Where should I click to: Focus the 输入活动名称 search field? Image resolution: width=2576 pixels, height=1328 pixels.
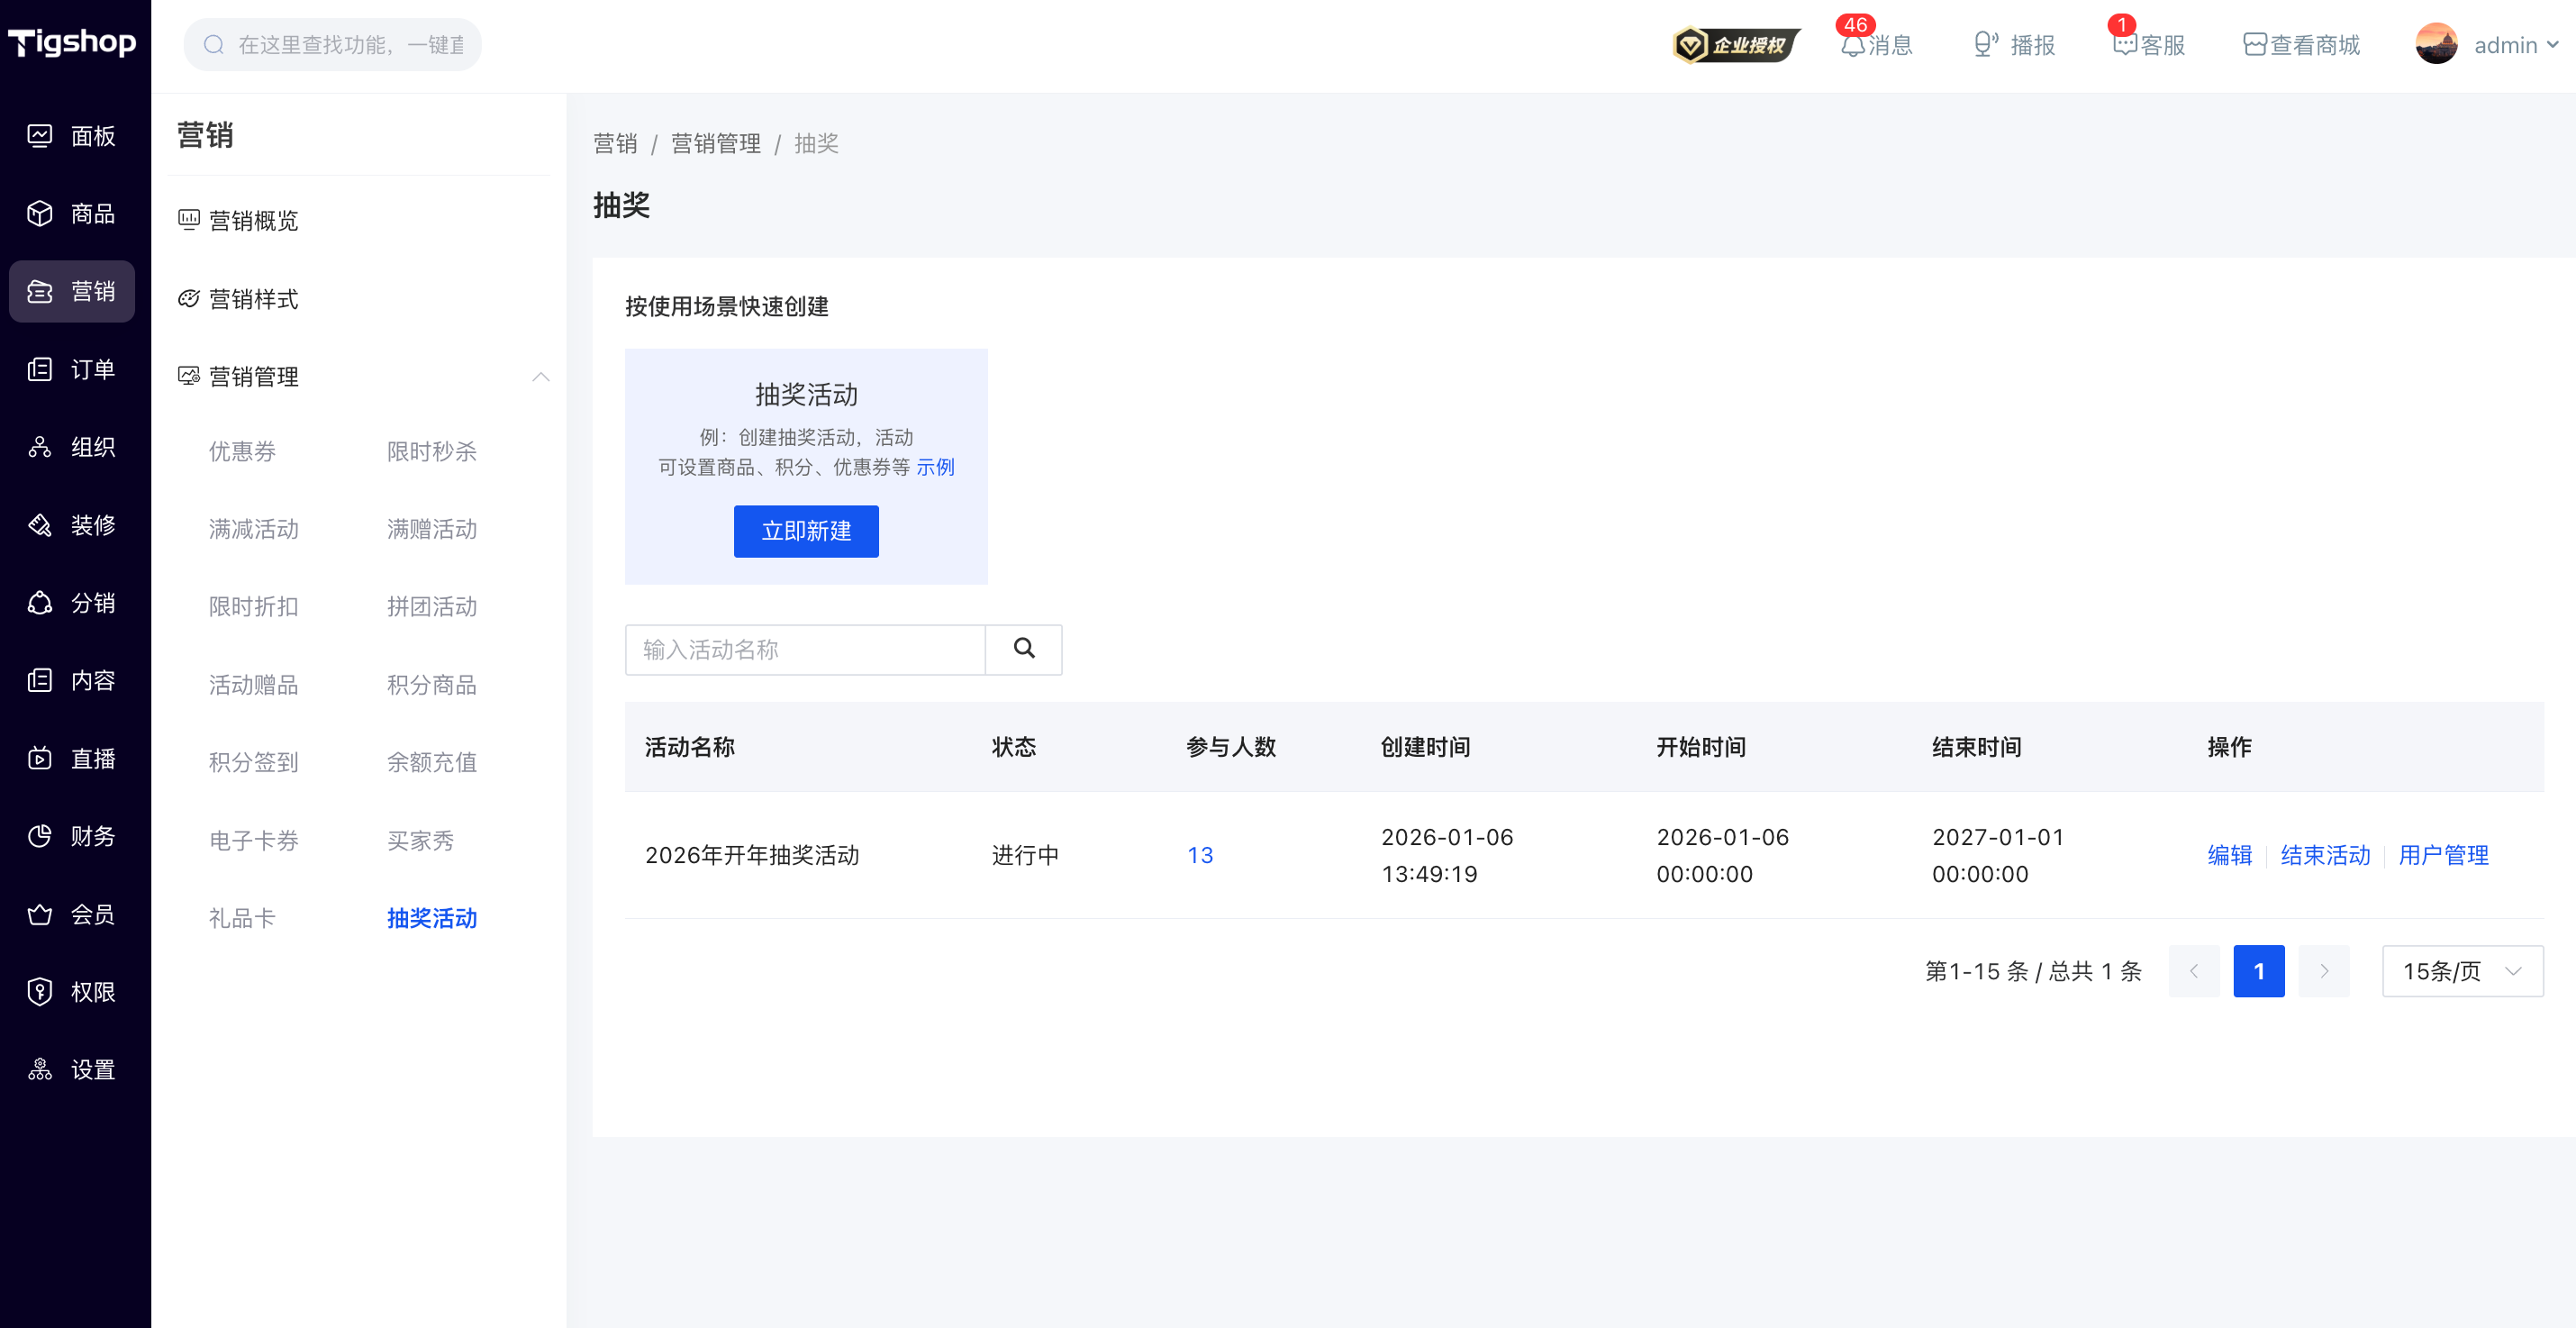tap(805, 650)
